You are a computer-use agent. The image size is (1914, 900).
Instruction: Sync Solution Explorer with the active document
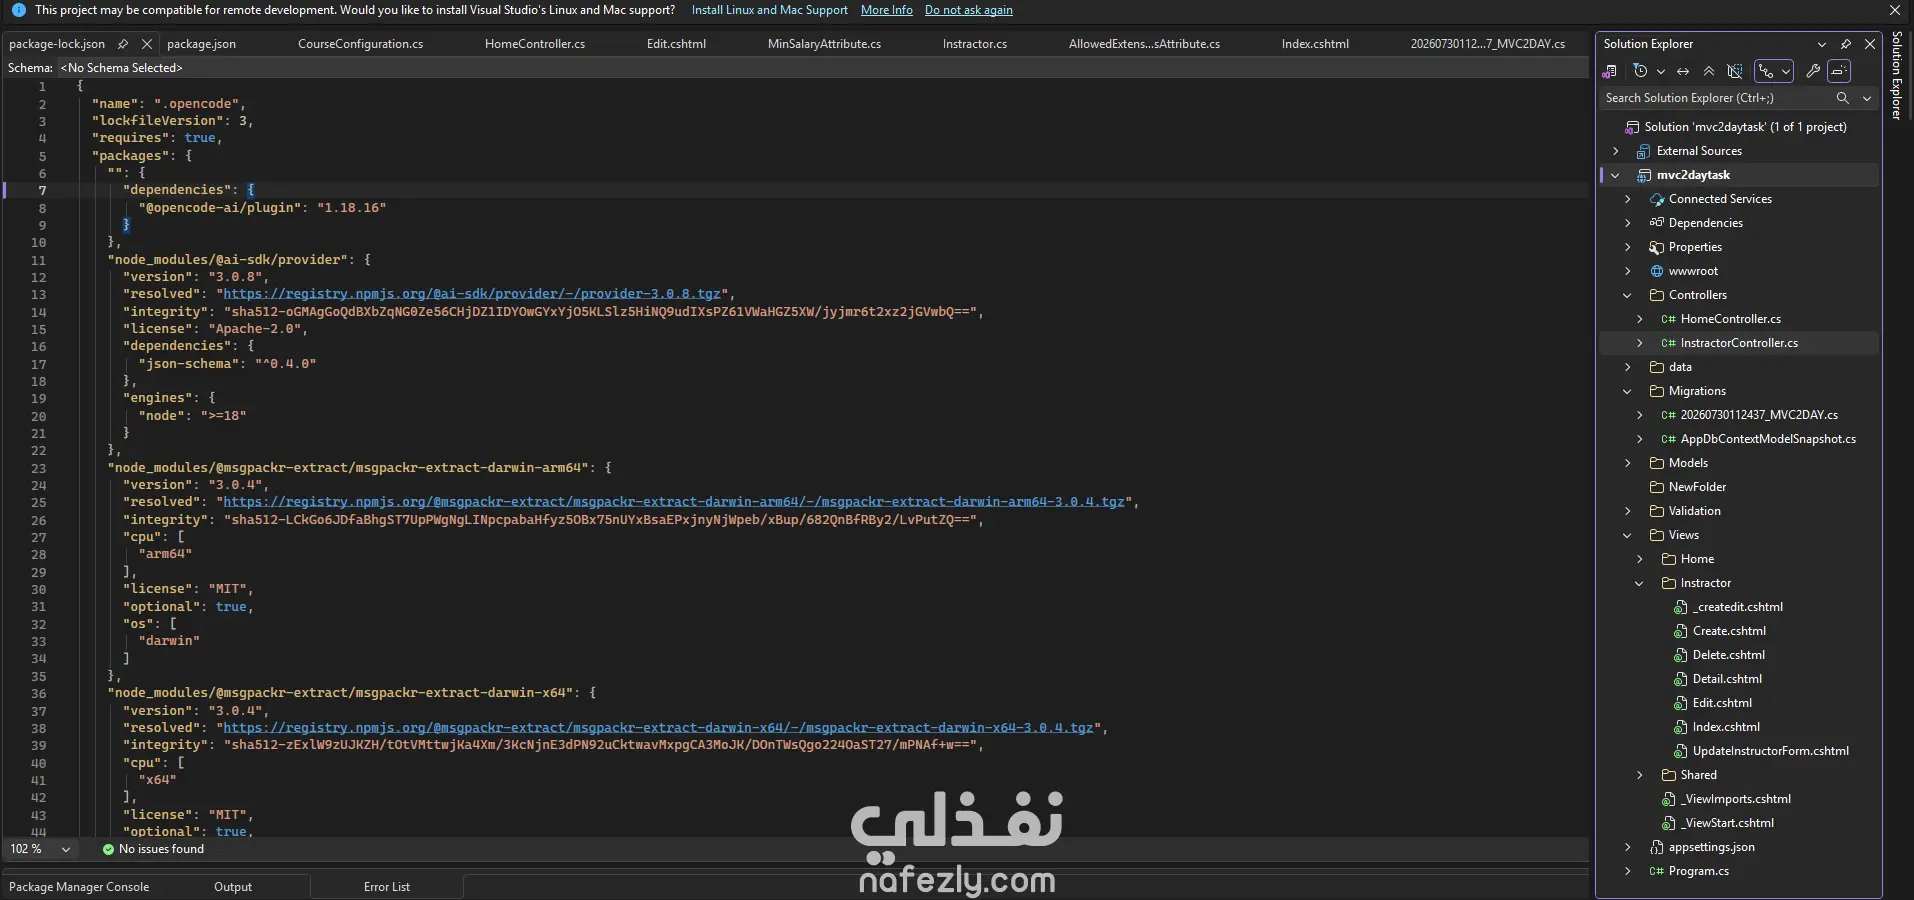tap(1683, 71)
